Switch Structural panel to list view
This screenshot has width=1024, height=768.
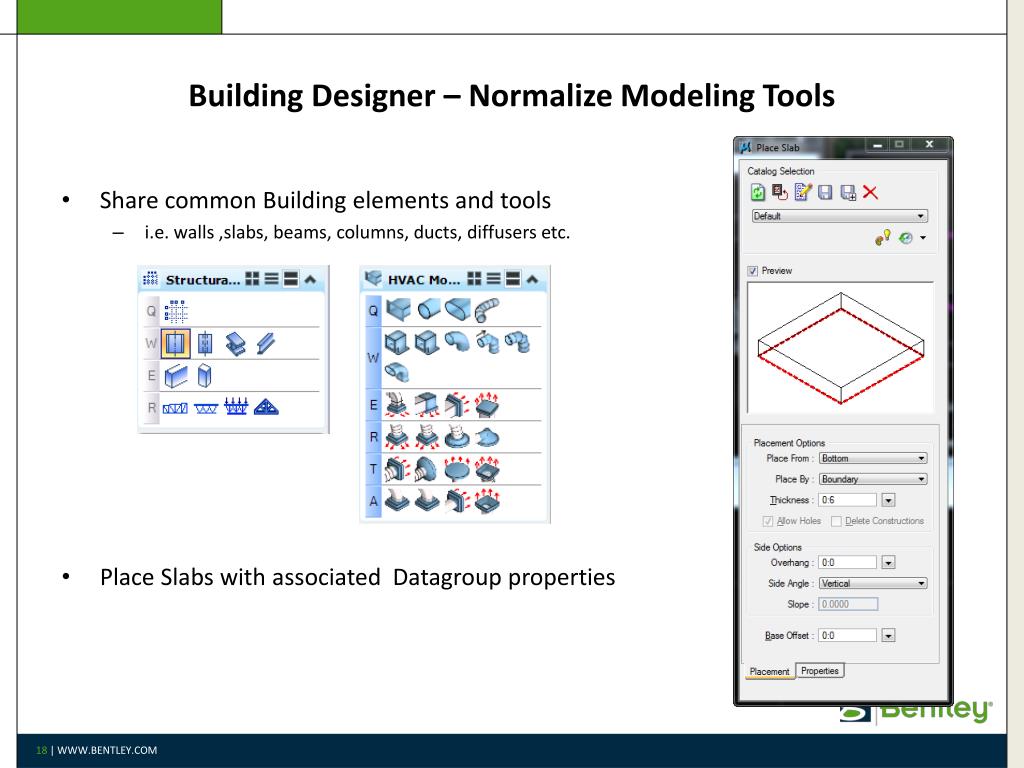(271, 280)
